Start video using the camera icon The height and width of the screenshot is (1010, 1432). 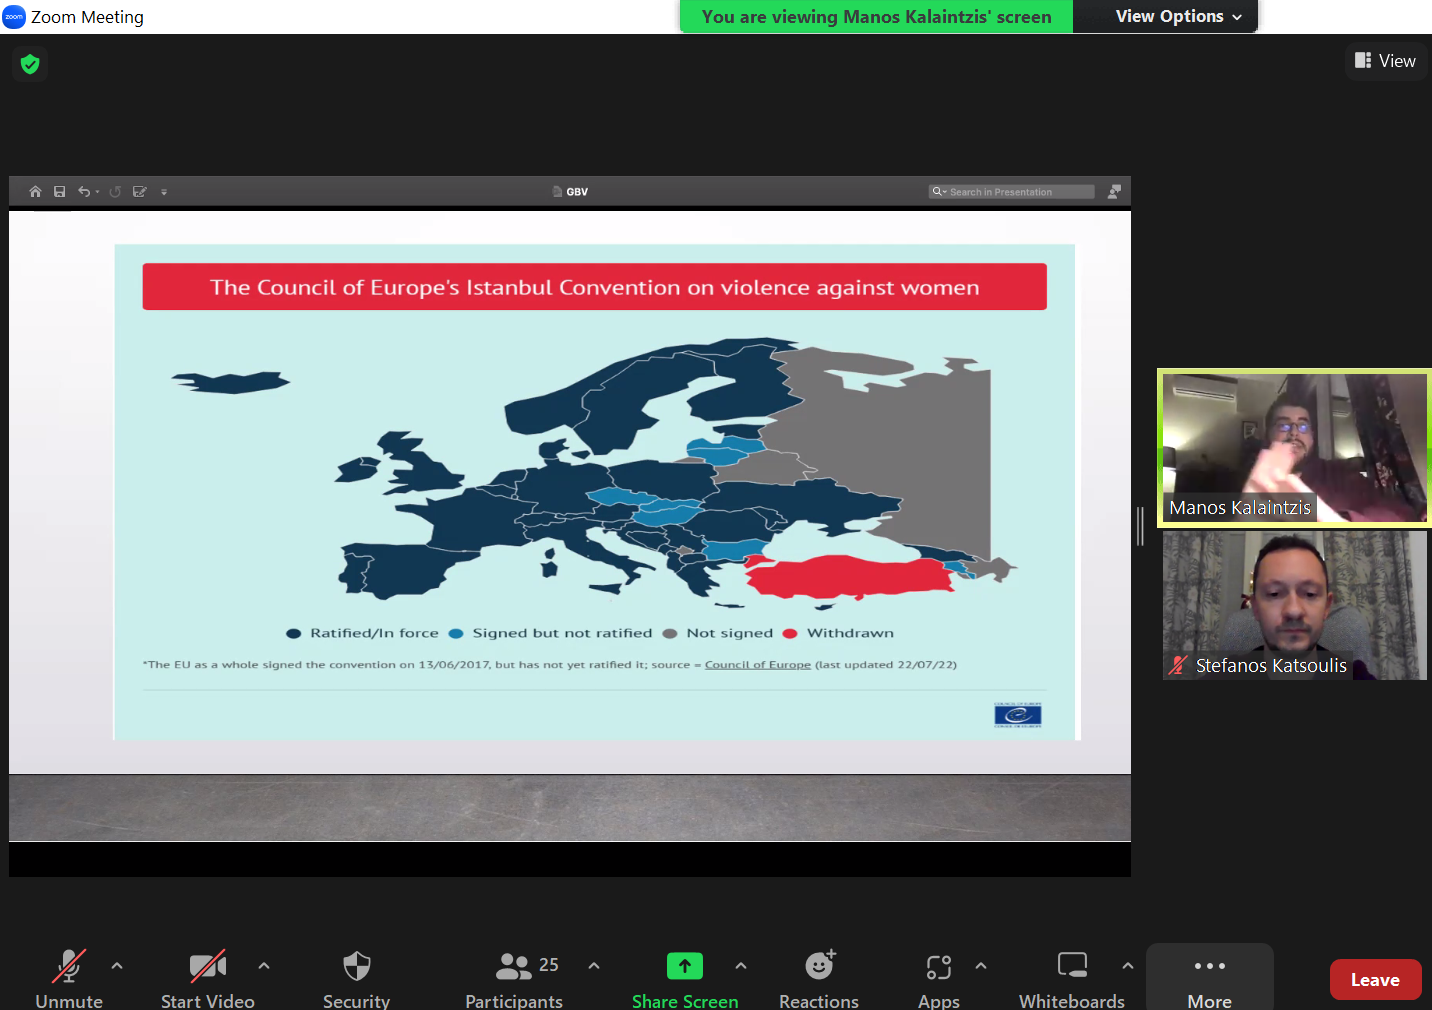(x=208, y=966)
